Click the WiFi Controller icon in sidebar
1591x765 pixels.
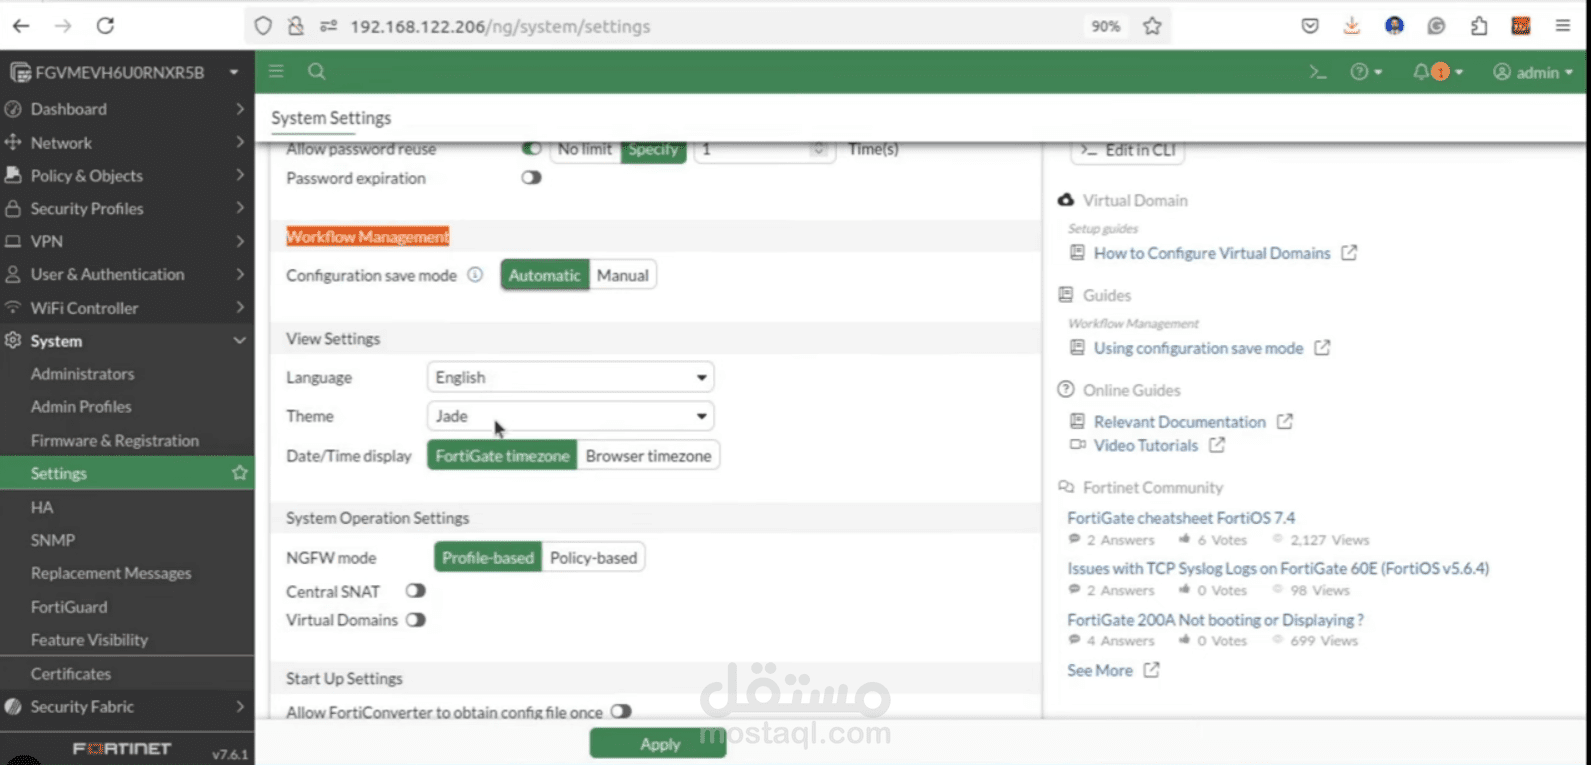13,308
